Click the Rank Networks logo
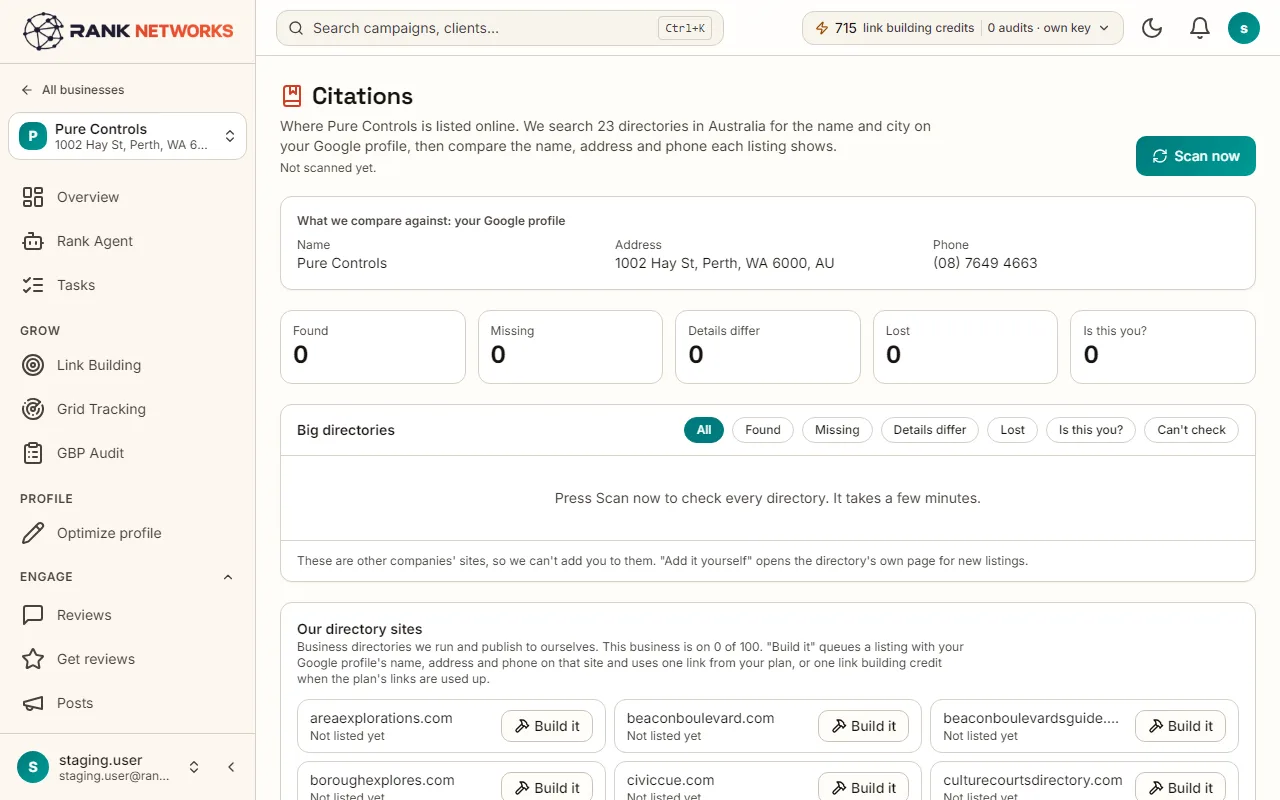This screenshot has height=800, width=1280. [128, 31]
